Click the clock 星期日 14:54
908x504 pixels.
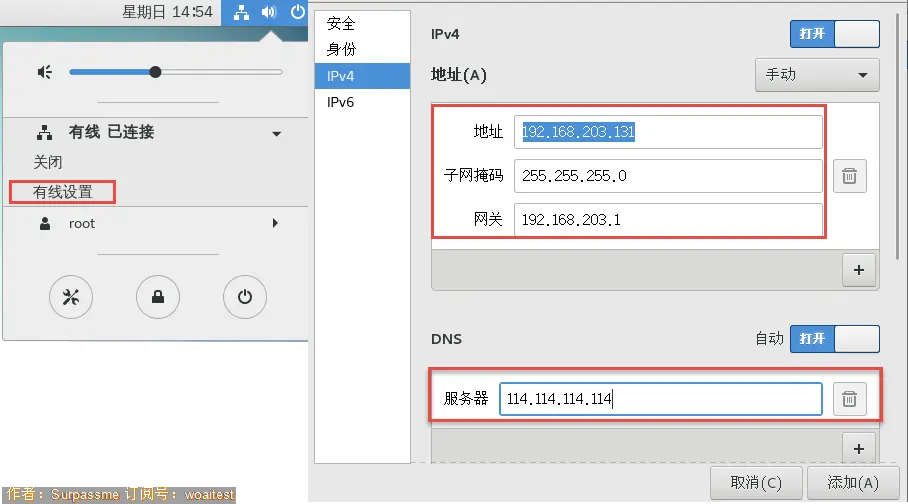point(167,12)
